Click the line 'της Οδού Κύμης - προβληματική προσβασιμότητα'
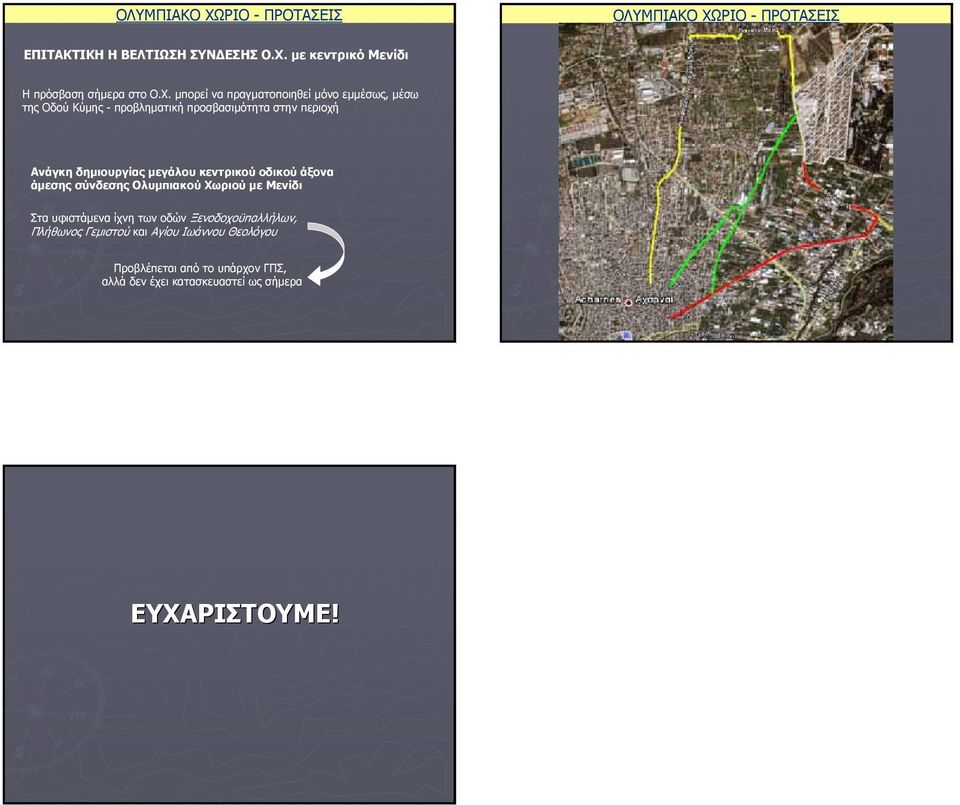Image resolution: width=960 pixels, height=805 pixels. (180, 108)
